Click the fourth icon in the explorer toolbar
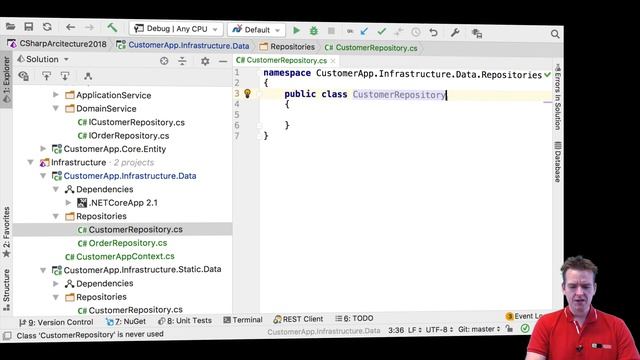This screenshot has width=640, height=360. coord(88,76)
